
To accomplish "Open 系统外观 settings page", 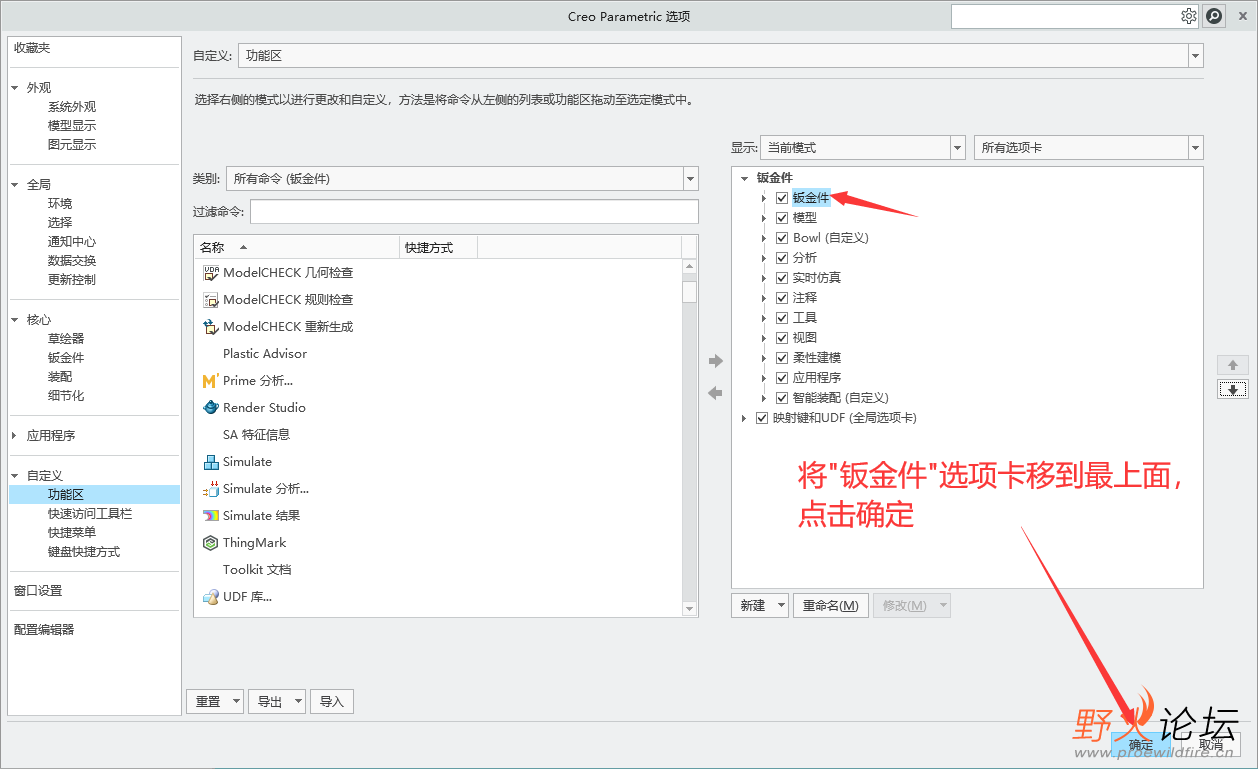I will click(x=72, y=107).
